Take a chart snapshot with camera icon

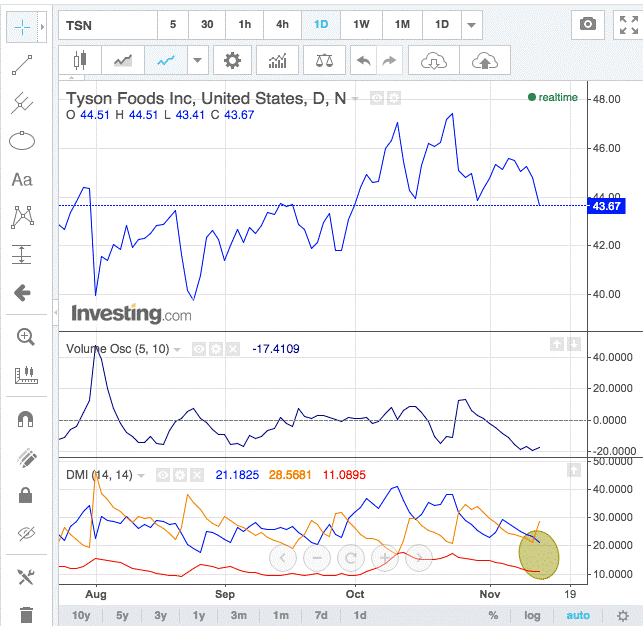coord(588,25)
